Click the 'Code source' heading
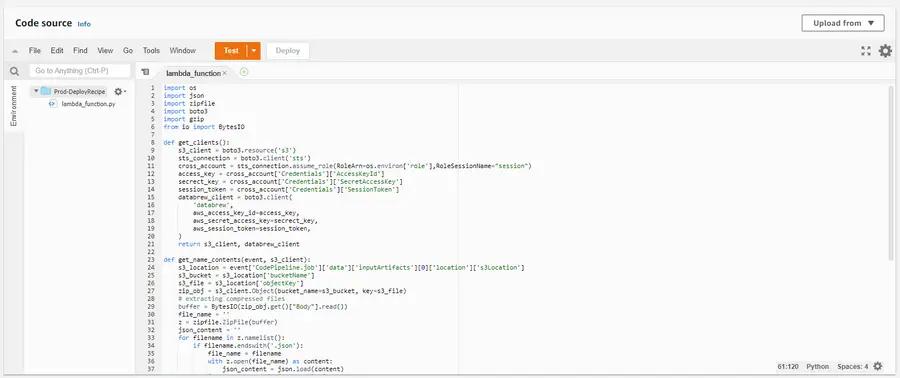Screen dimensions: 900x378 44,24
